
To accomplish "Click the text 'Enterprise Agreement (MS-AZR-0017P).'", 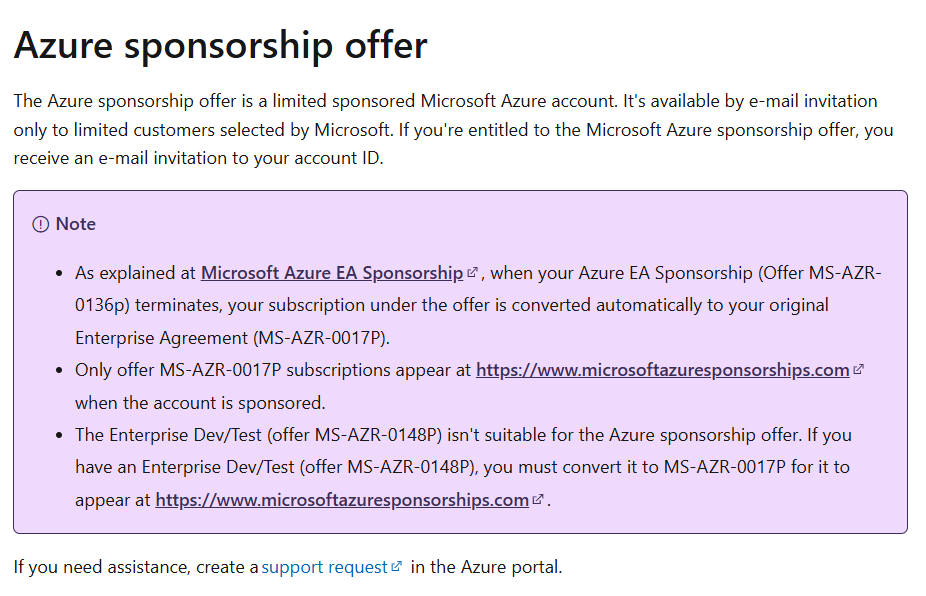I will coord(233,338).
